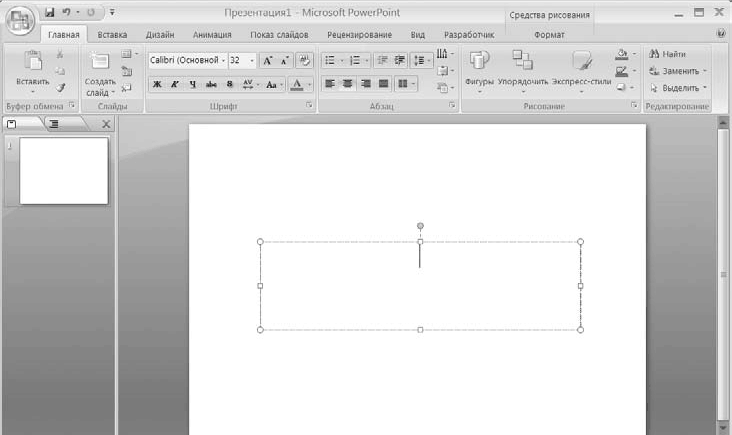Click the Clear Formatting icon
This screenshot has height=435, width=732.
305,61
